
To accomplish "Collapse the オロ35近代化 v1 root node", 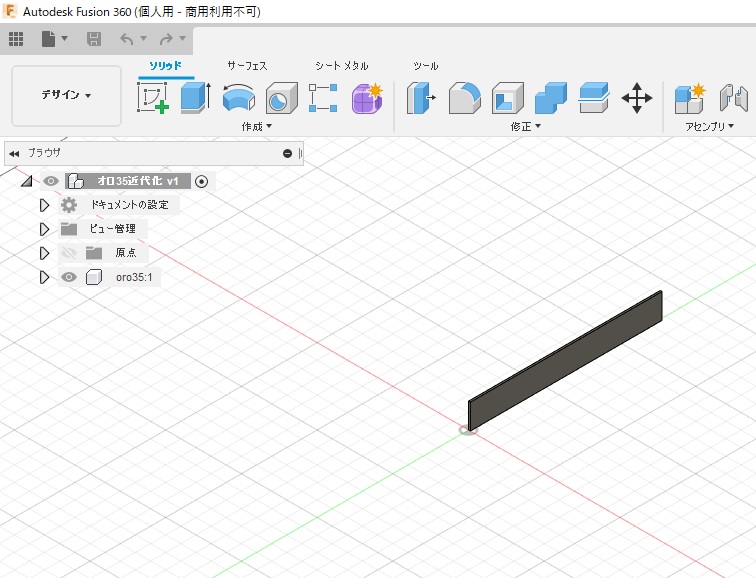I will click(27, 181).
